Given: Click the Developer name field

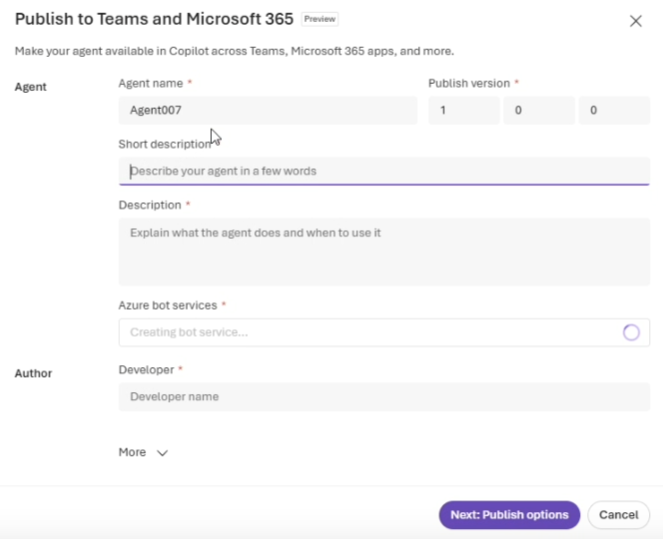Looking at the screenshot, I should 384,397.
